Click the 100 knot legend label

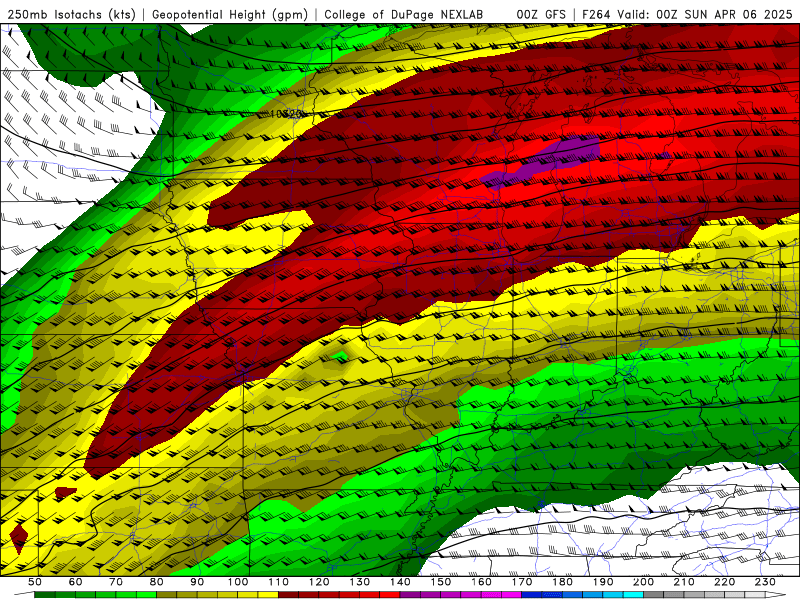pos(238,582)
